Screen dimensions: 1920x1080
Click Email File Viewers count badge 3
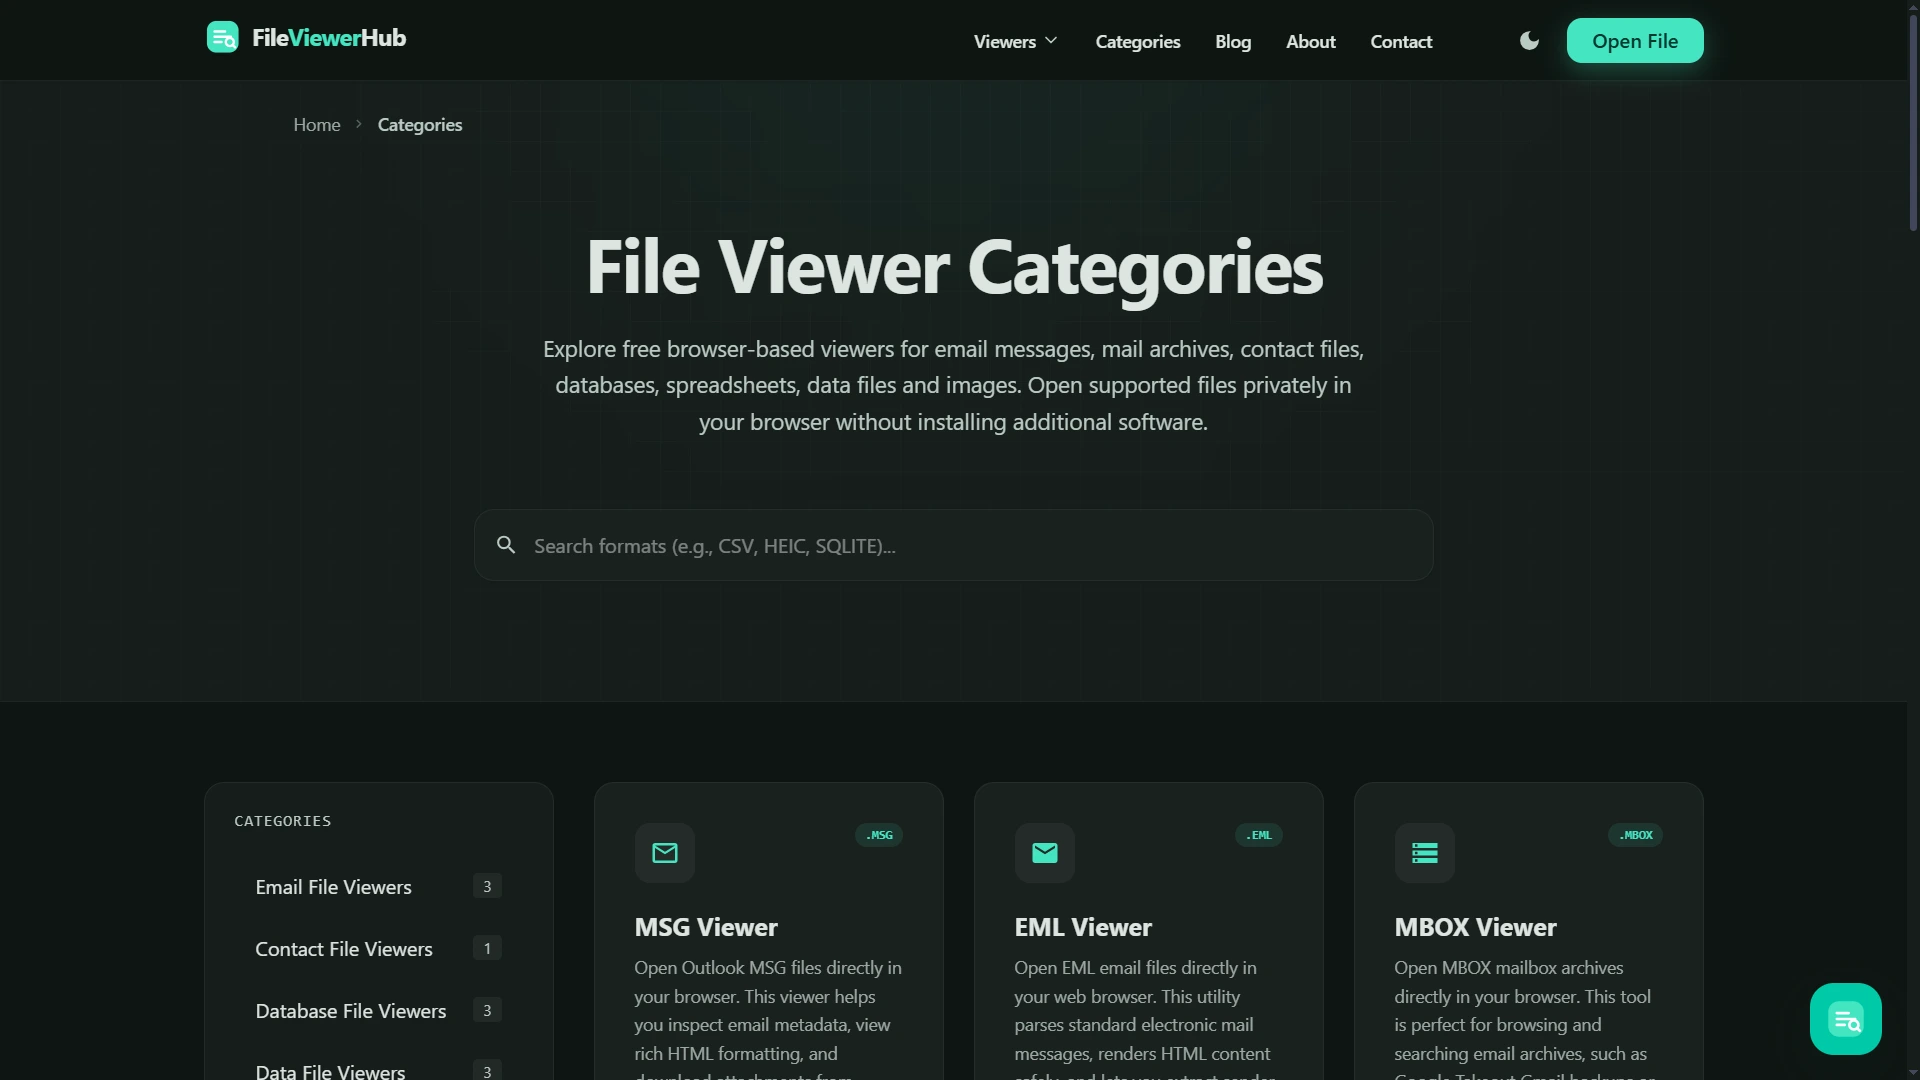tap(487, 886)
